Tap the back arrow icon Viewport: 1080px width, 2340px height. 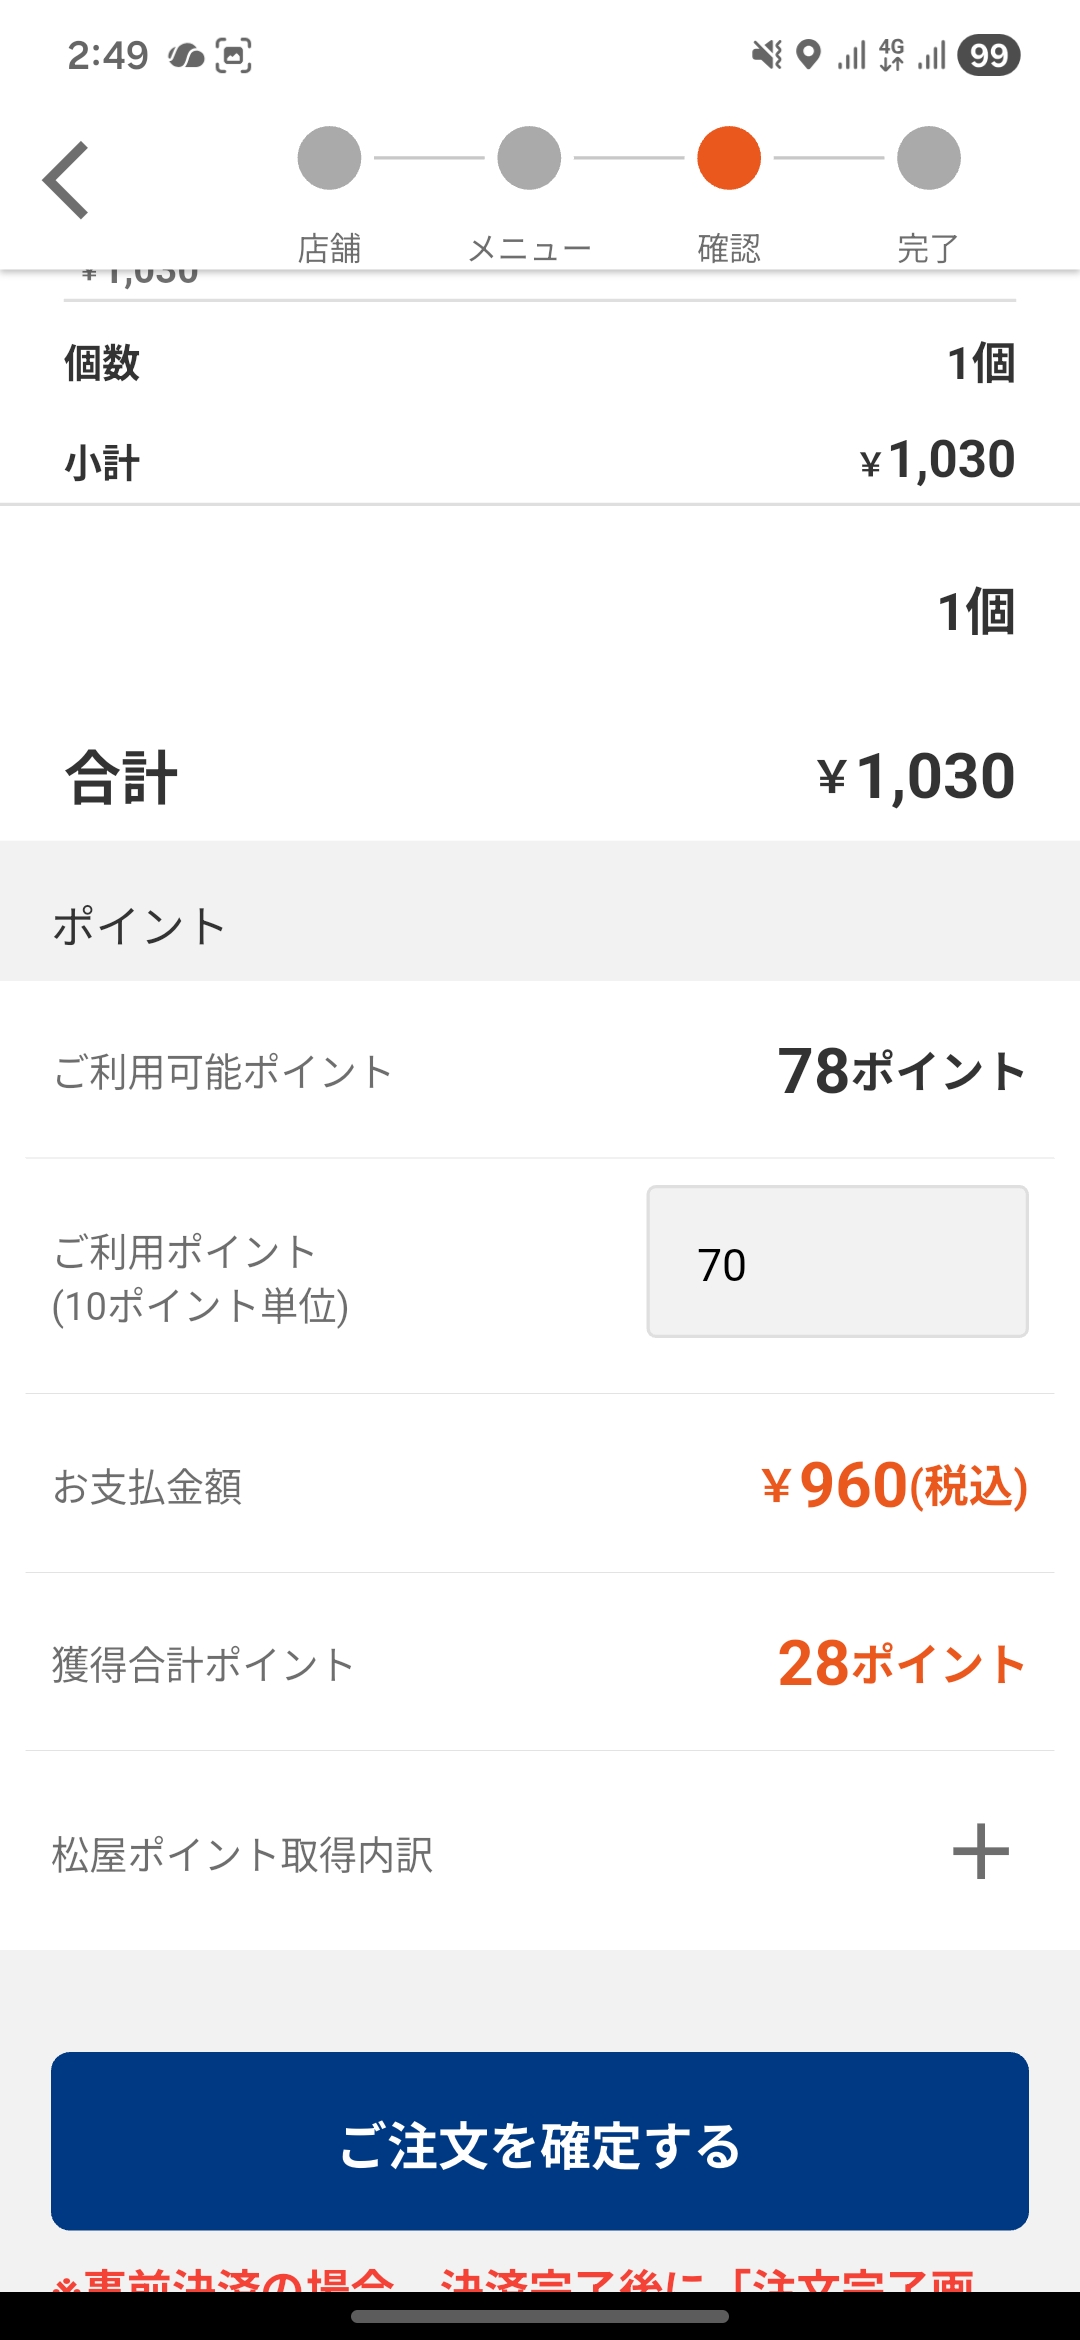point(66,180)
